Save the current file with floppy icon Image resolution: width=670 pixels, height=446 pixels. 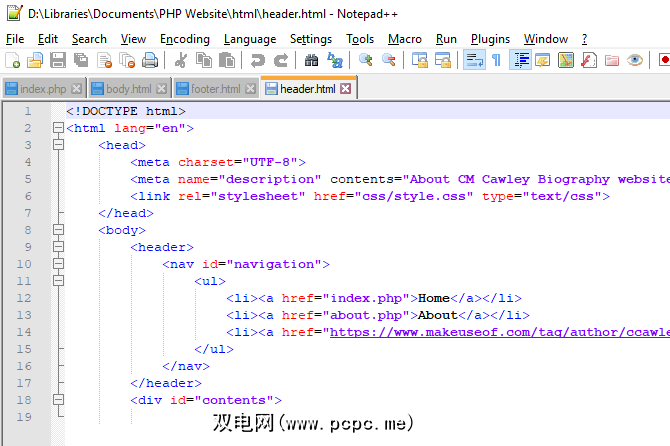(58, 60)
